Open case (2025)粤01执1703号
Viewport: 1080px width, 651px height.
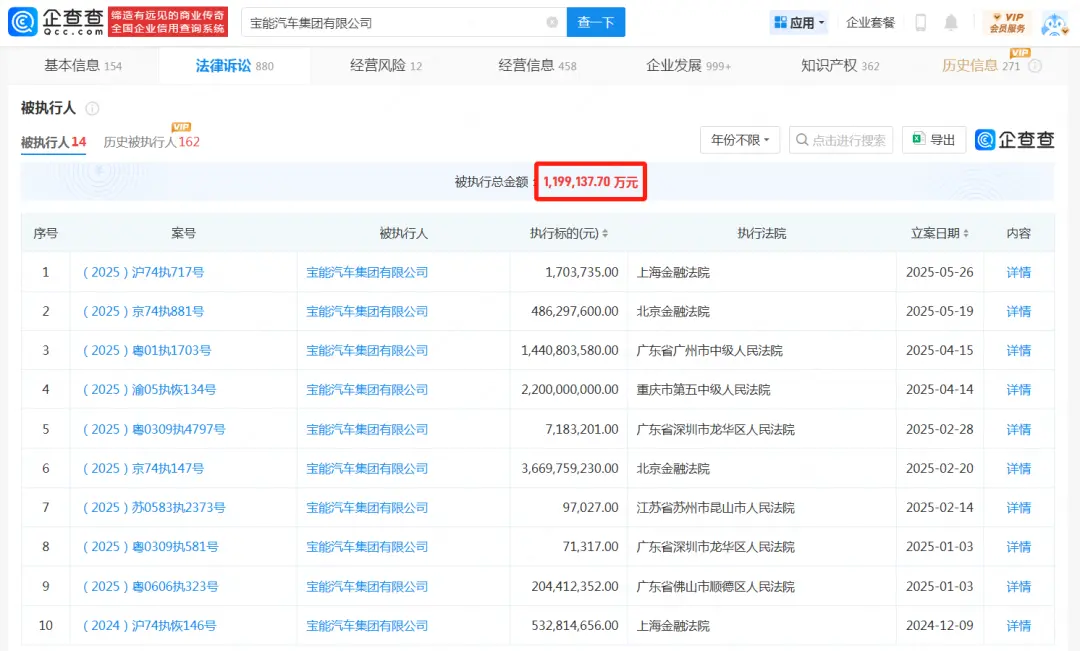(147, 351)
